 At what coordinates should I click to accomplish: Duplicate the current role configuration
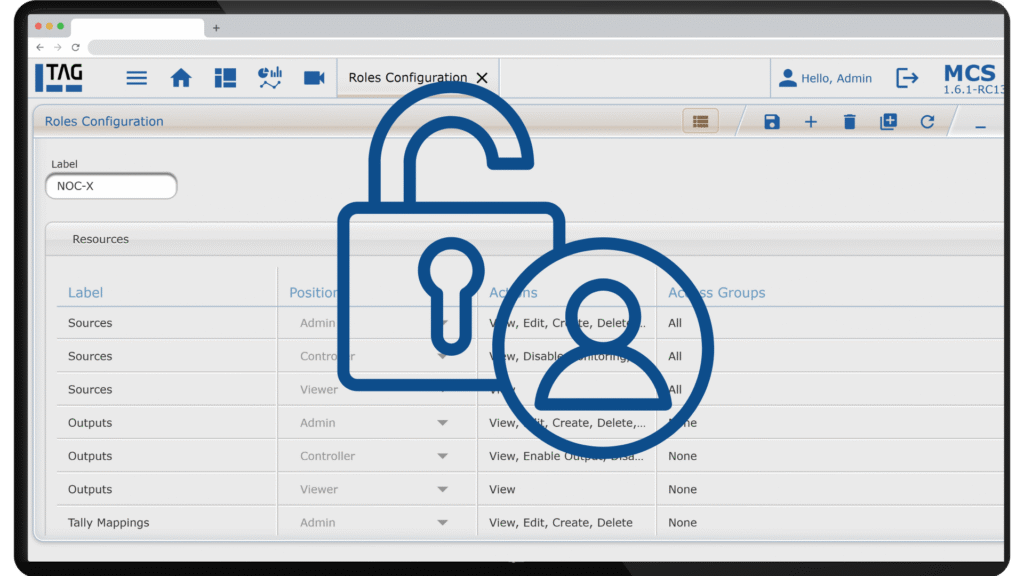click(x=887, y=121)
